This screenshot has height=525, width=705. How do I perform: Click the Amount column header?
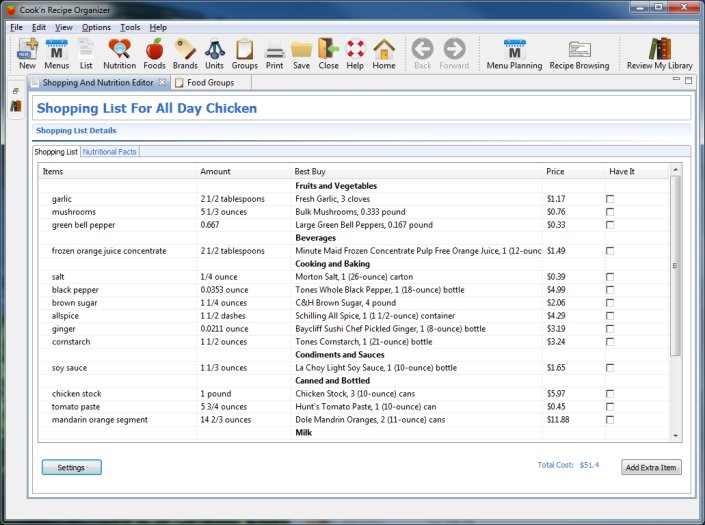click(243, 171)
